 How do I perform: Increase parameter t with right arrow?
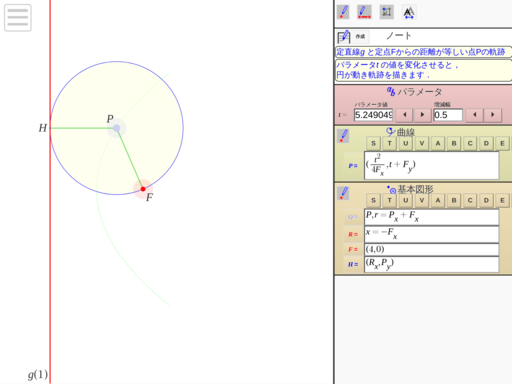(422, 115)
